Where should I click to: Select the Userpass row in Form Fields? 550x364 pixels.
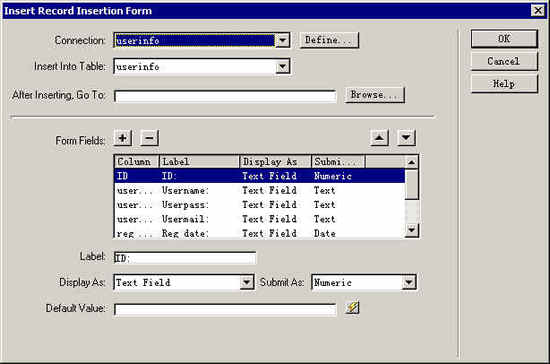click(260, 205)
